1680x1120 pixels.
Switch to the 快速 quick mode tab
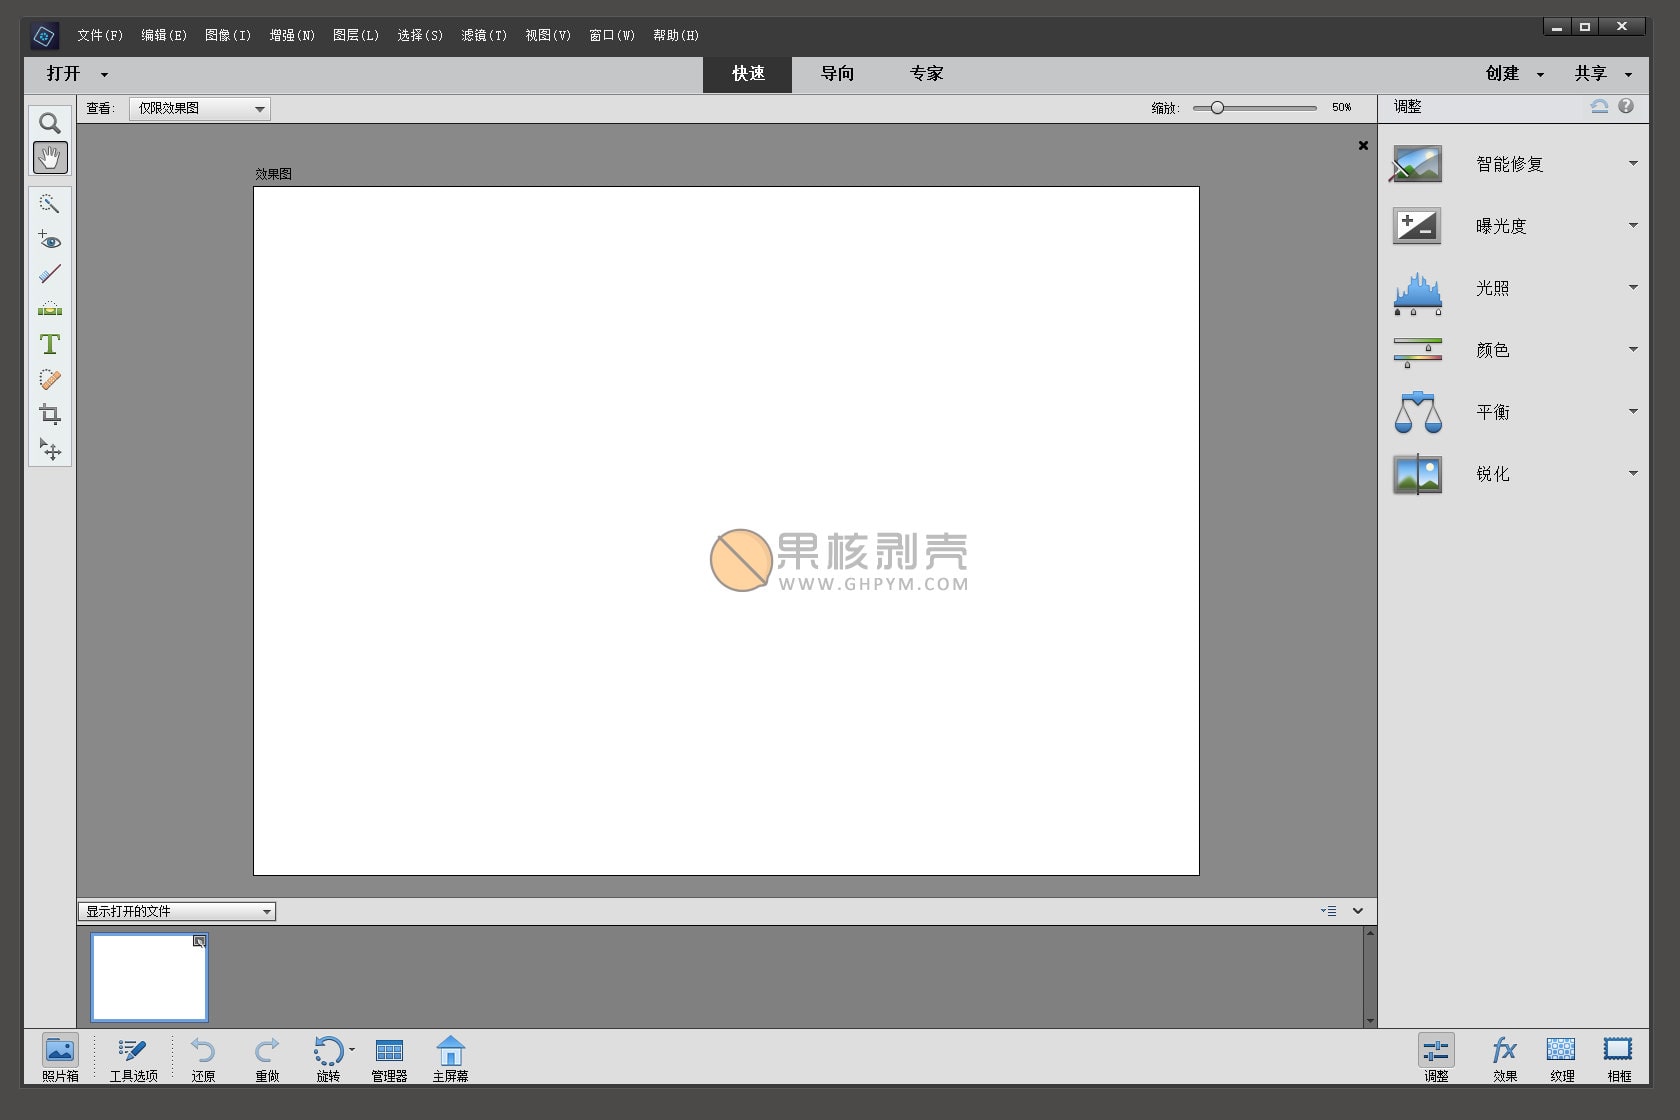[748, 74]
